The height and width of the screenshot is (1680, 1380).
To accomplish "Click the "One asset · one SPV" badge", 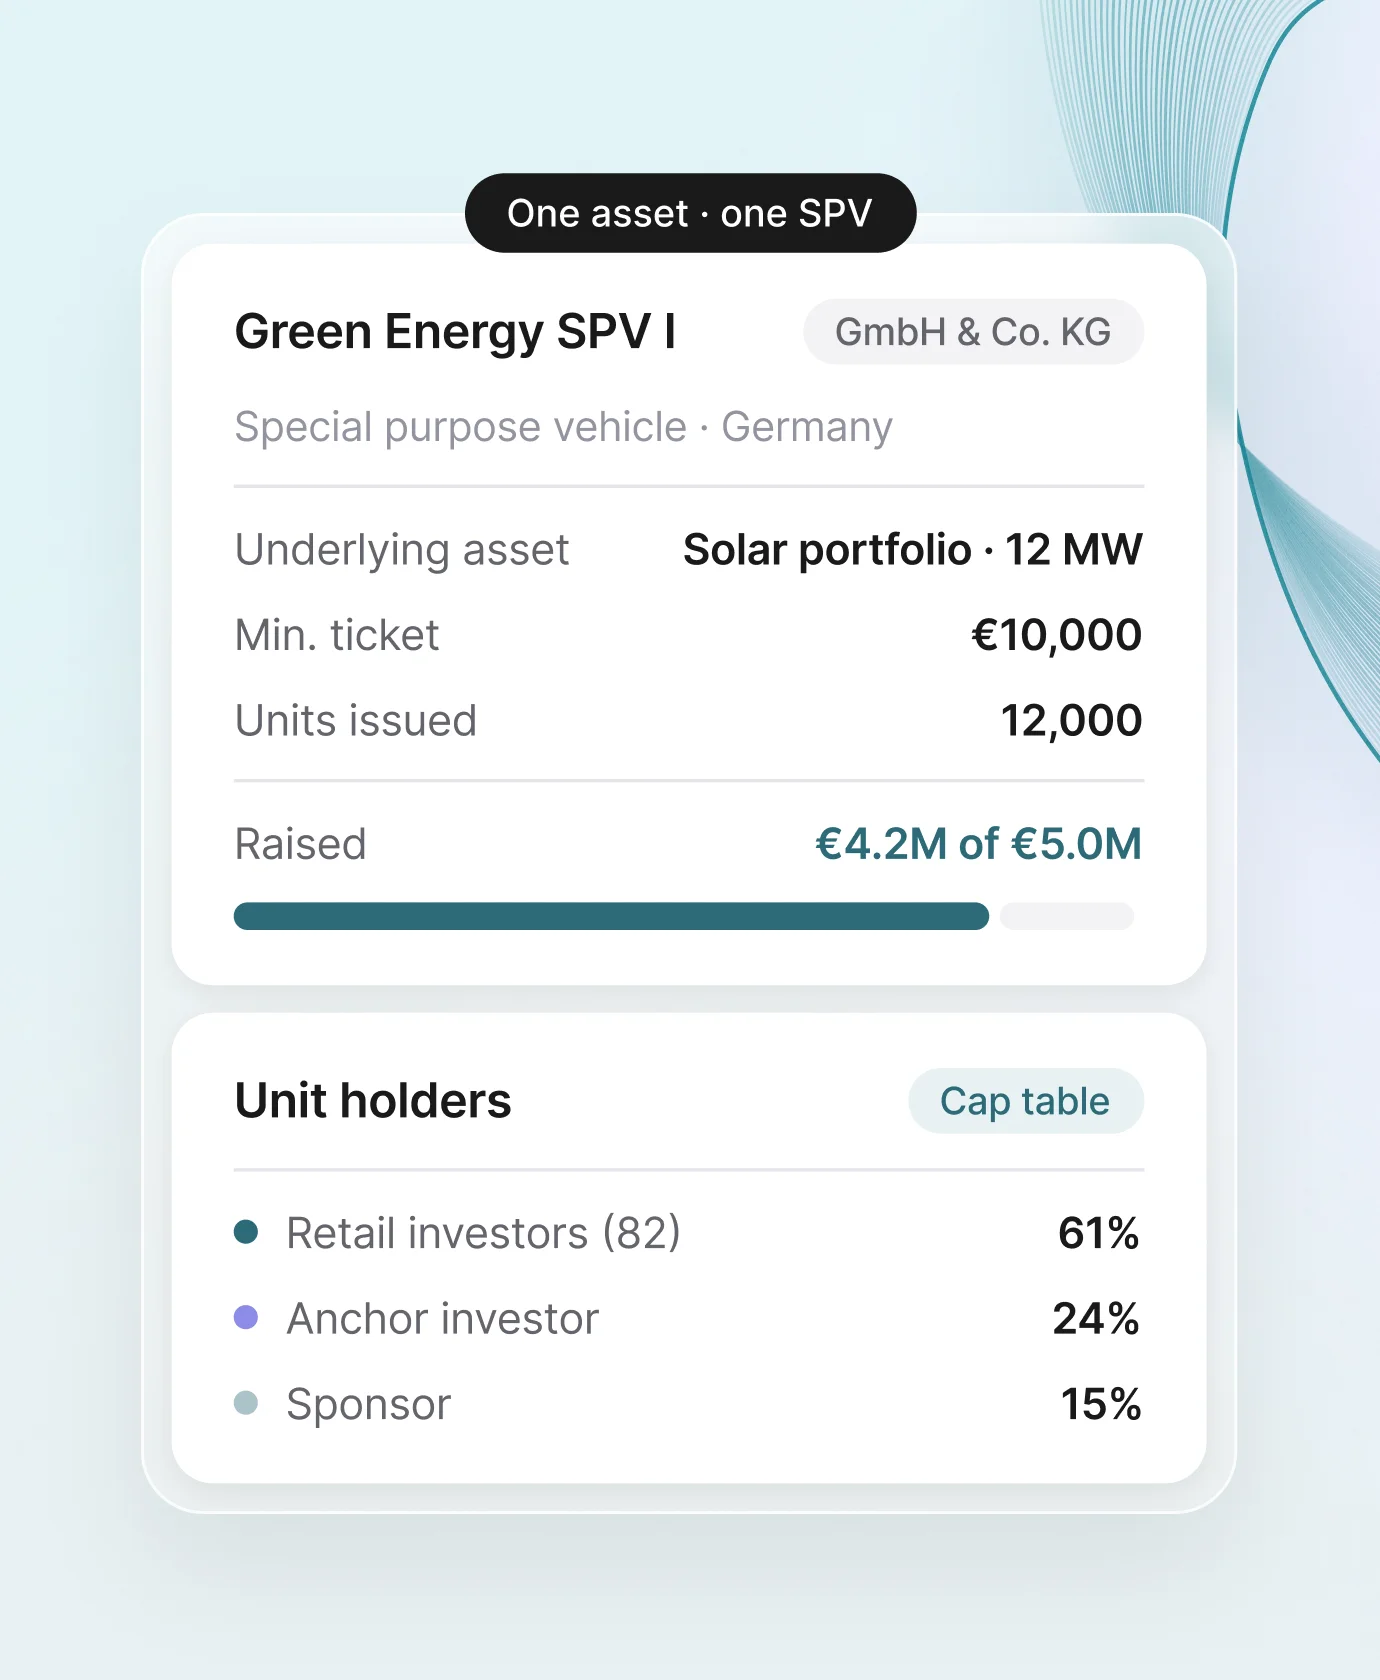I will coord(690,213).
